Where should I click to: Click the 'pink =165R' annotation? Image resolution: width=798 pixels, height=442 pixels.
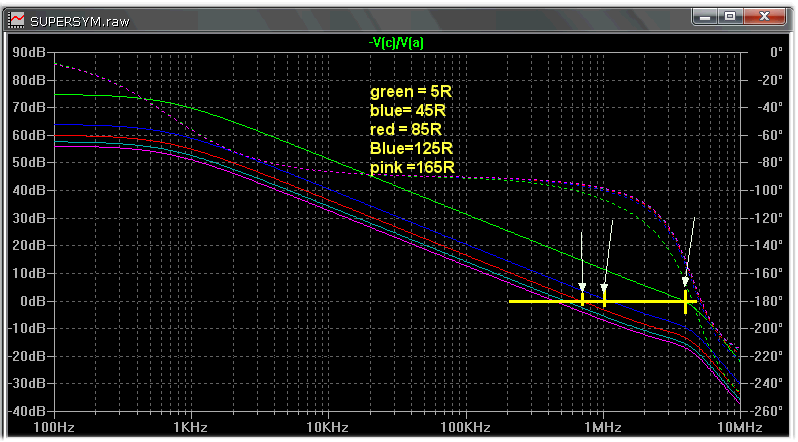[x=412, y=167]
